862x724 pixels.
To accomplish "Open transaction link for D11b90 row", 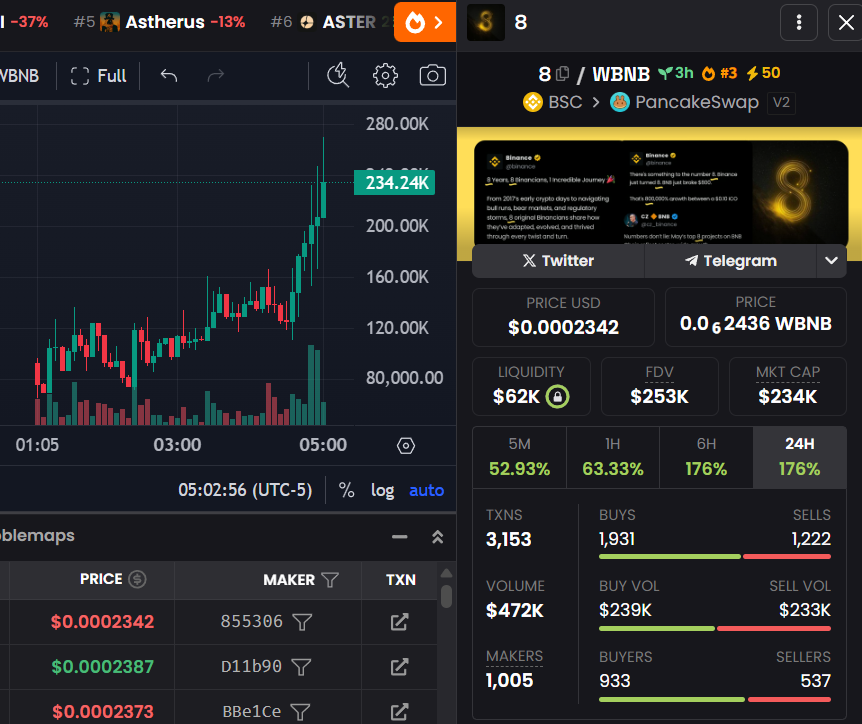I will pyautogui.click(x=399, y=666).
